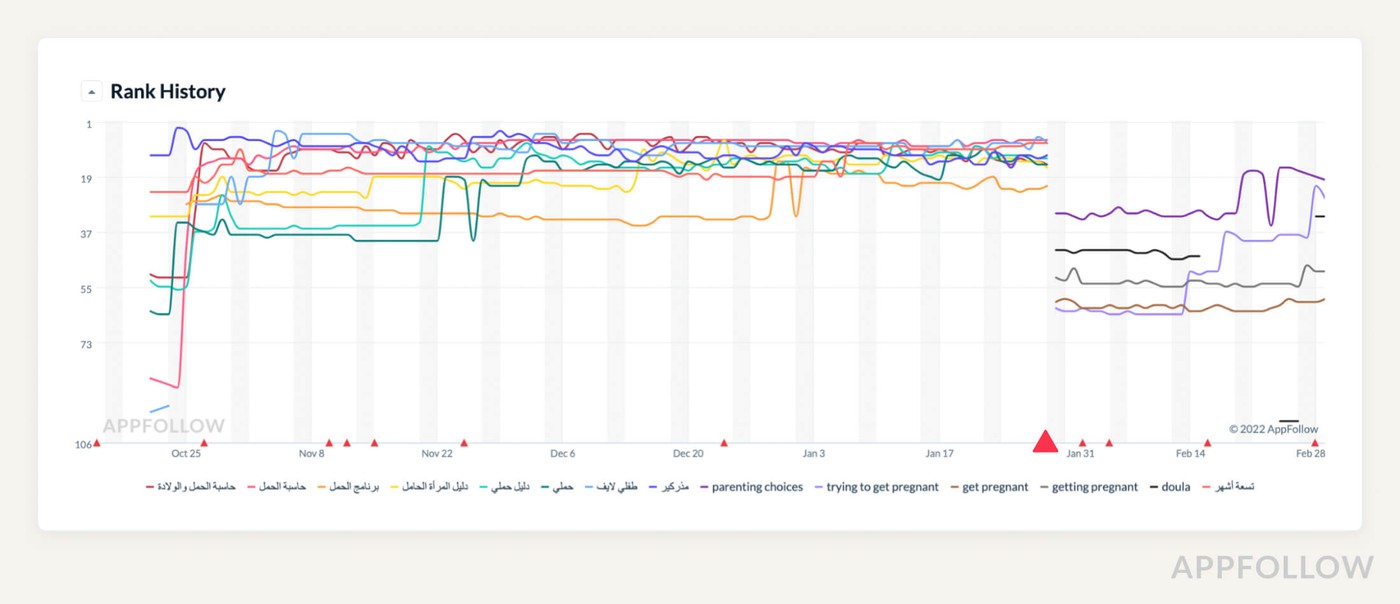
Task: Collapse the Rank History panel arrow
Action: [92, 92]
